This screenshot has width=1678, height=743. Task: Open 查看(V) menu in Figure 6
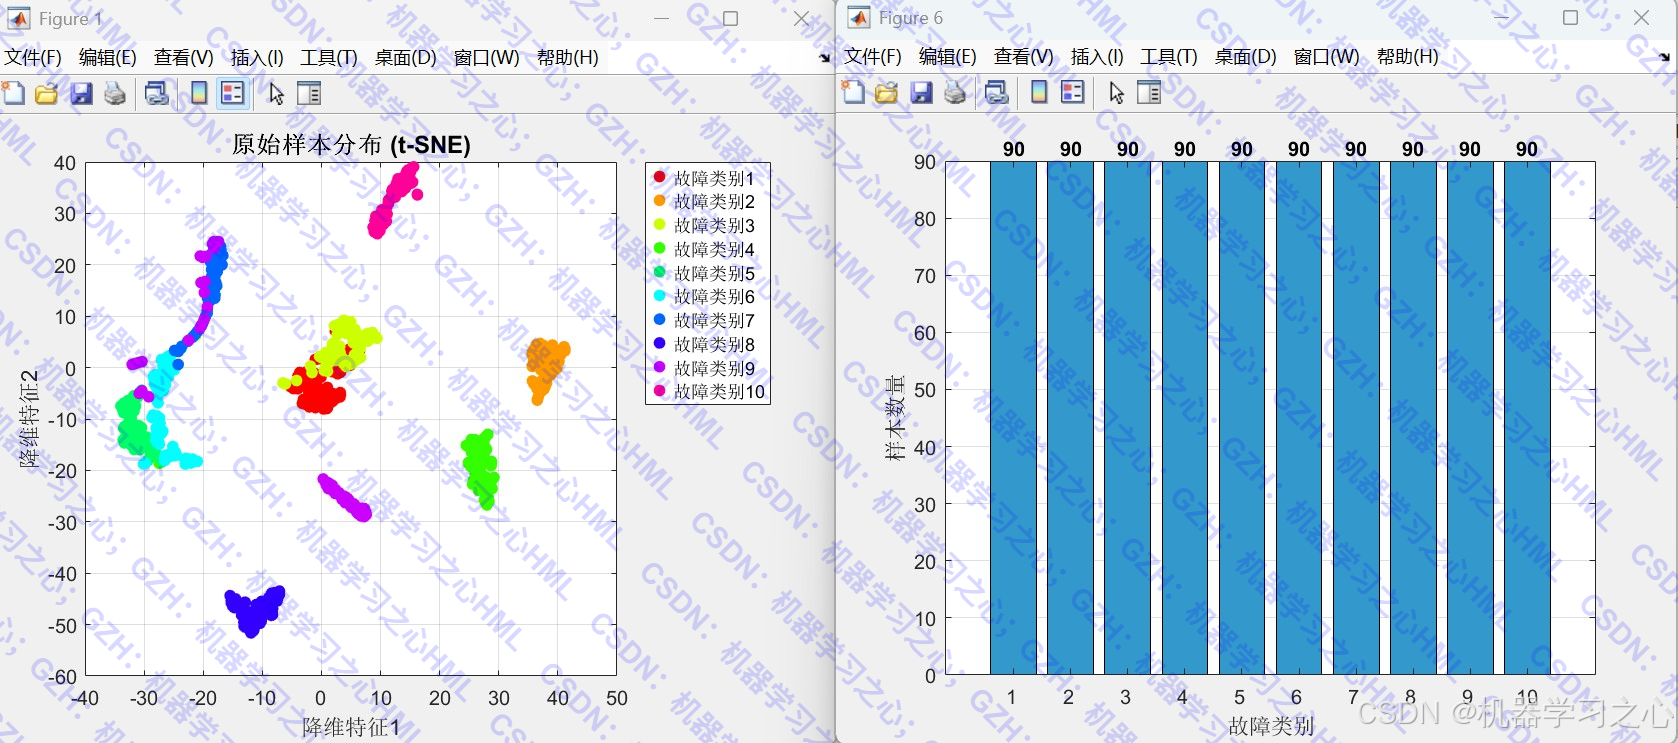pos(1023,57)
